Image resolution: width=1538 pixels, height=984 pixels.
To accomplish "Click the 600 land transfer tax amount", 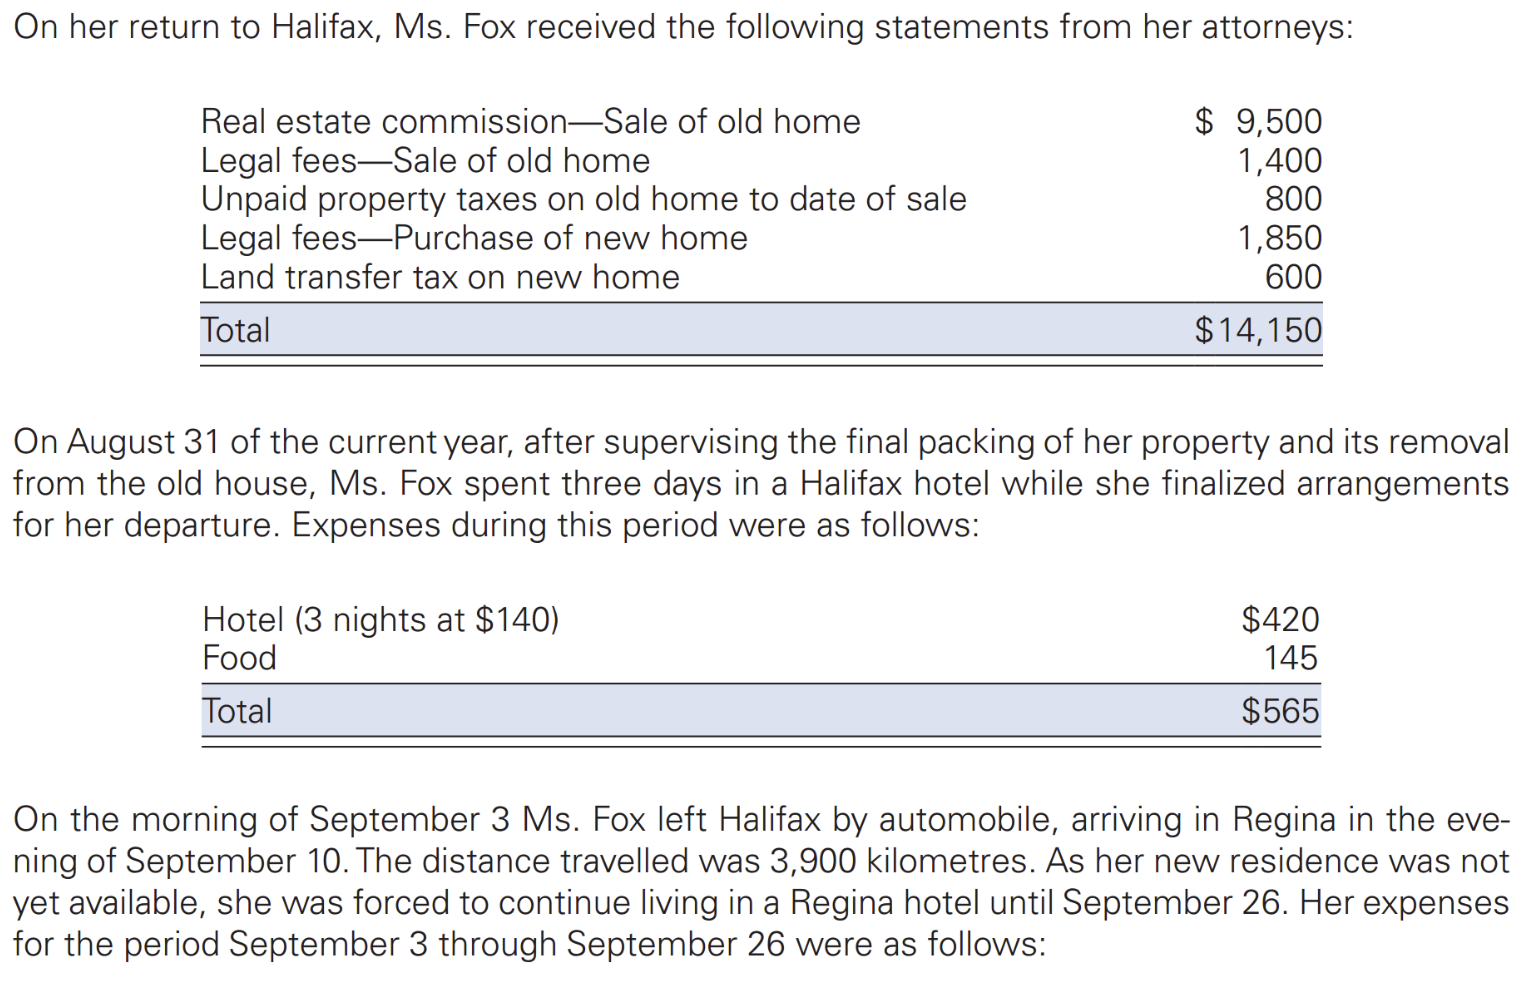I will pyautogui.click(x=1292, y=278).
